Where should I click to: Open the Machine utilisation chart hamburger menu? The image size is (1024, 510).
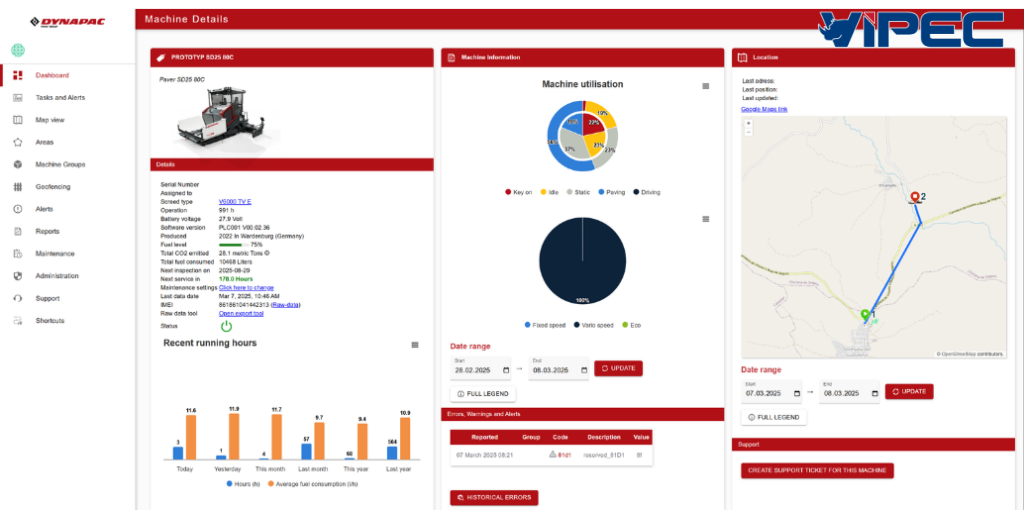(705, 86)
